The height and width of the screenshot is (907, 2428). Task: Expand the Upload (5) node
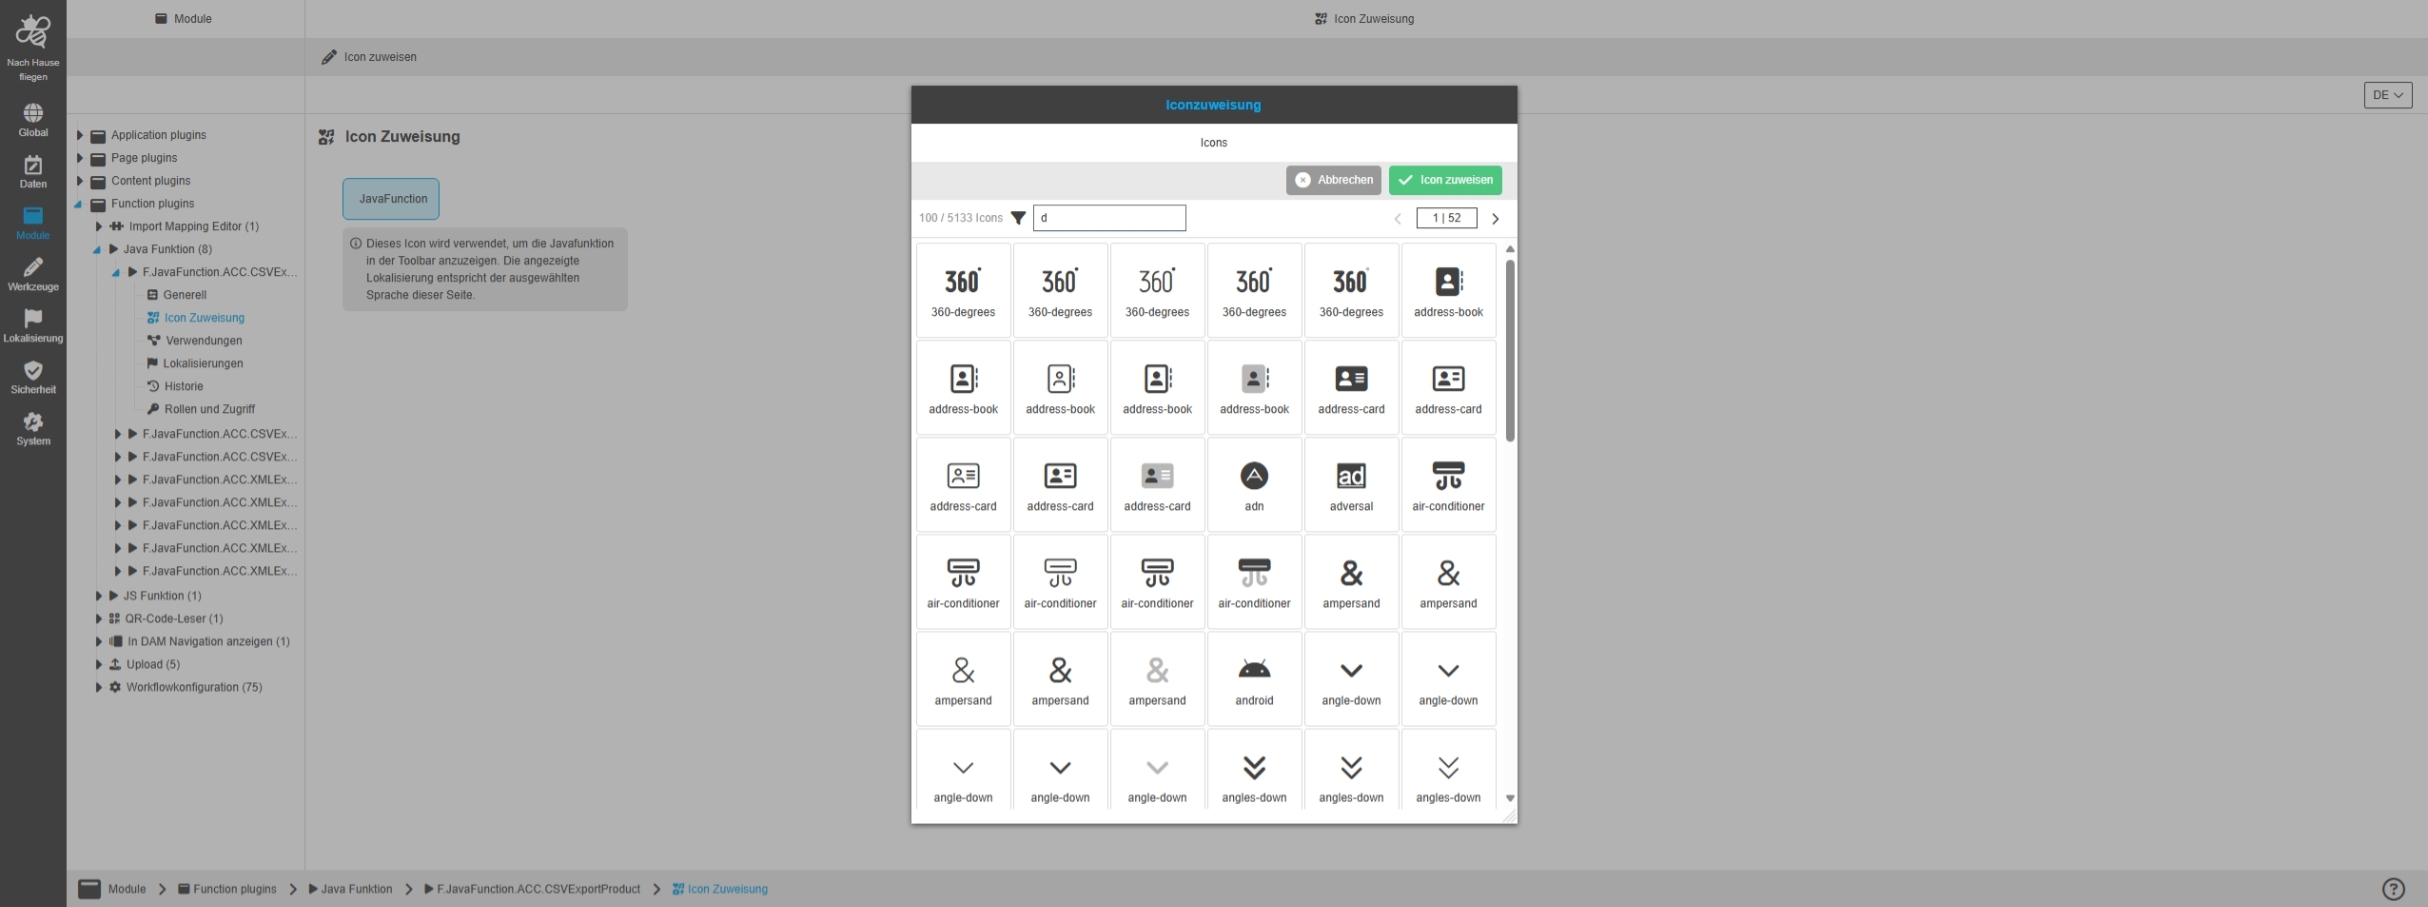pos(99,665)
